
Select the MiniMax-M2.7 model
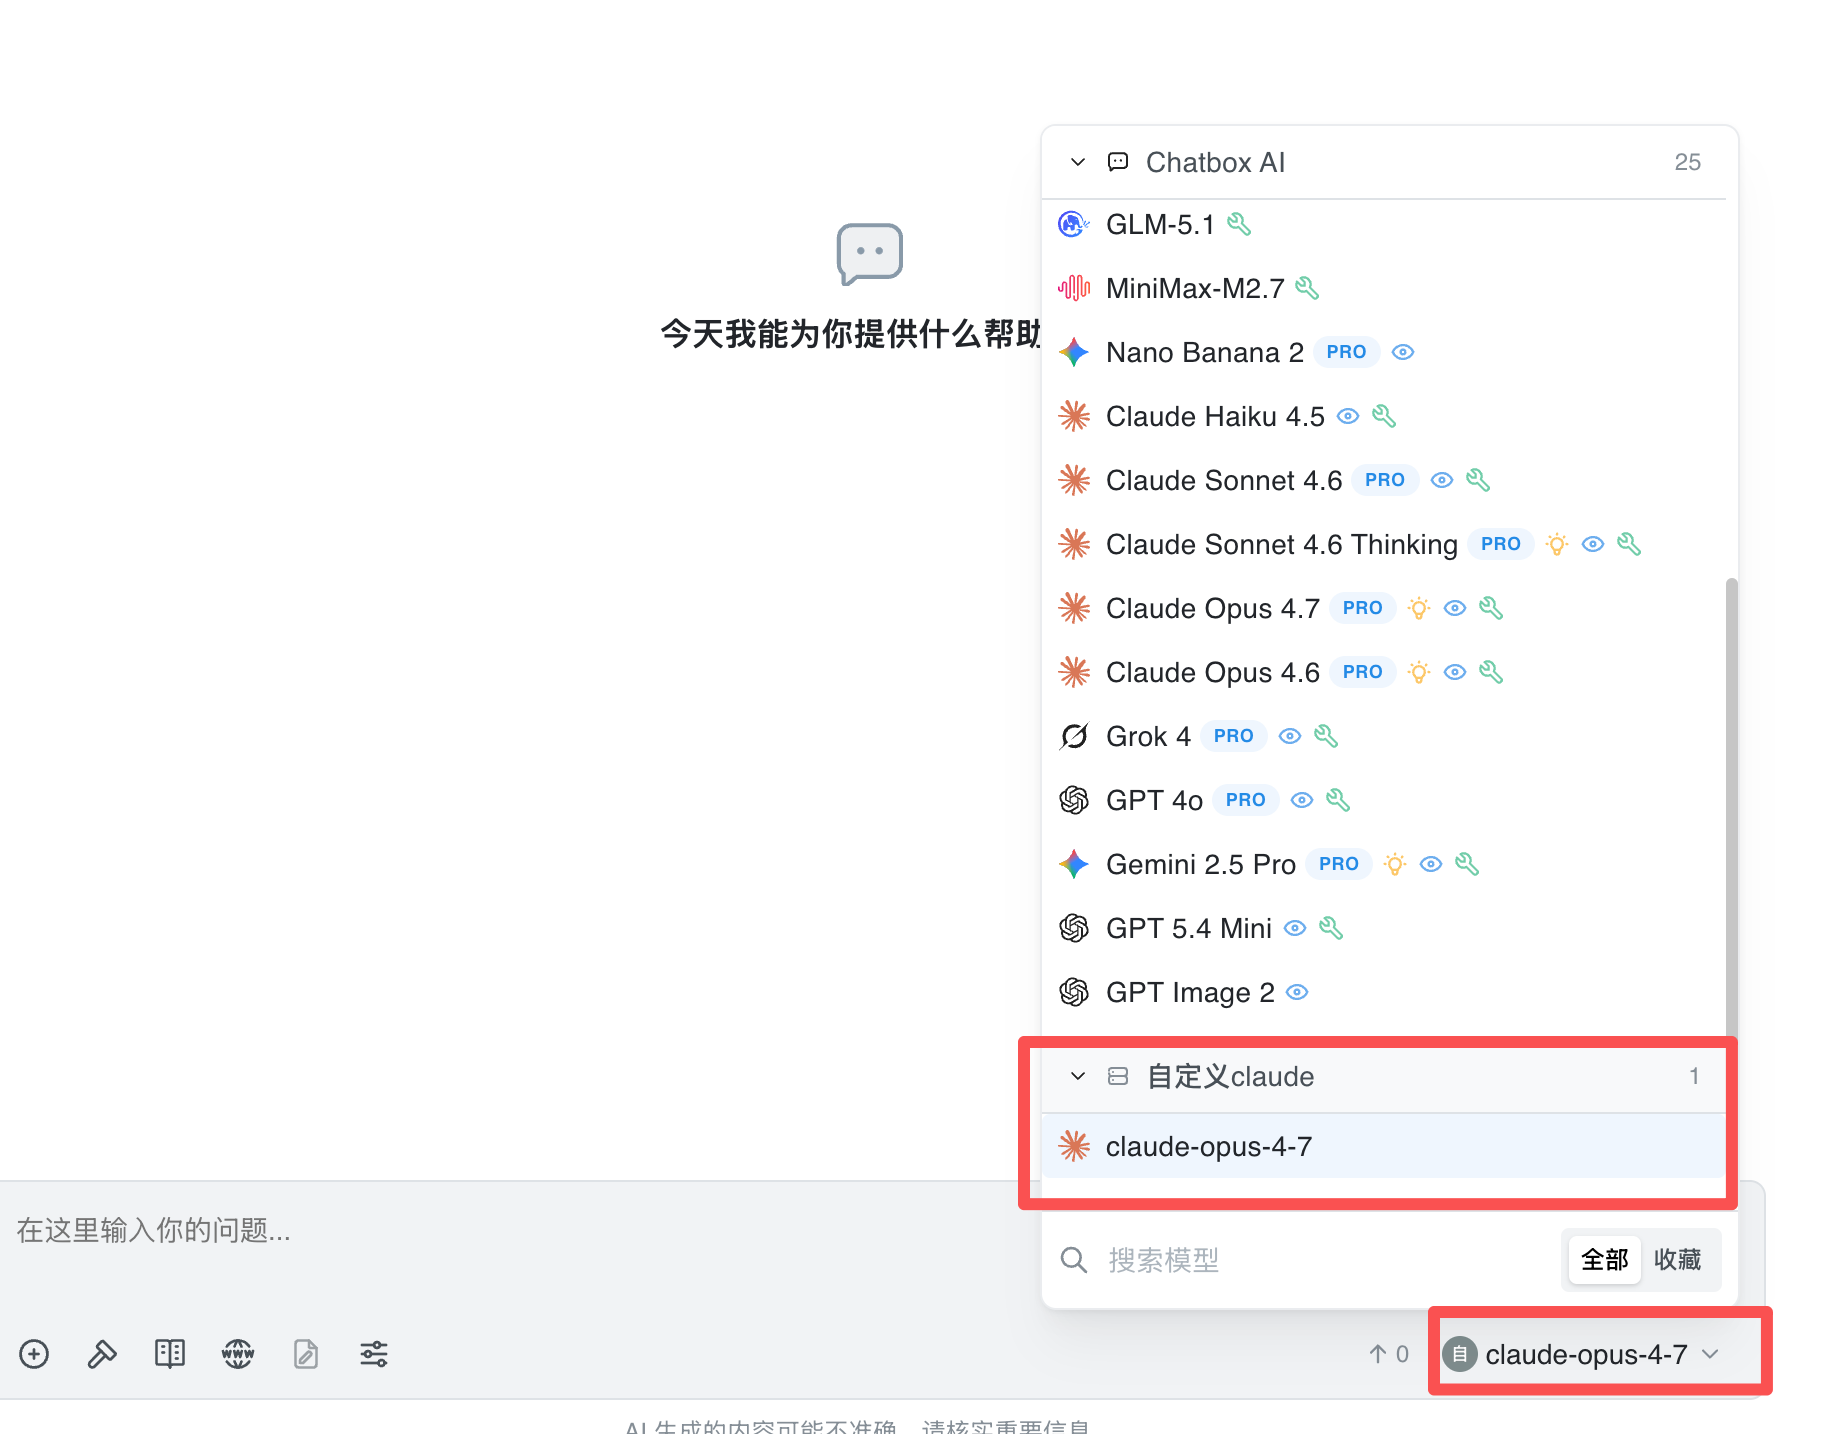point(1384,288)
